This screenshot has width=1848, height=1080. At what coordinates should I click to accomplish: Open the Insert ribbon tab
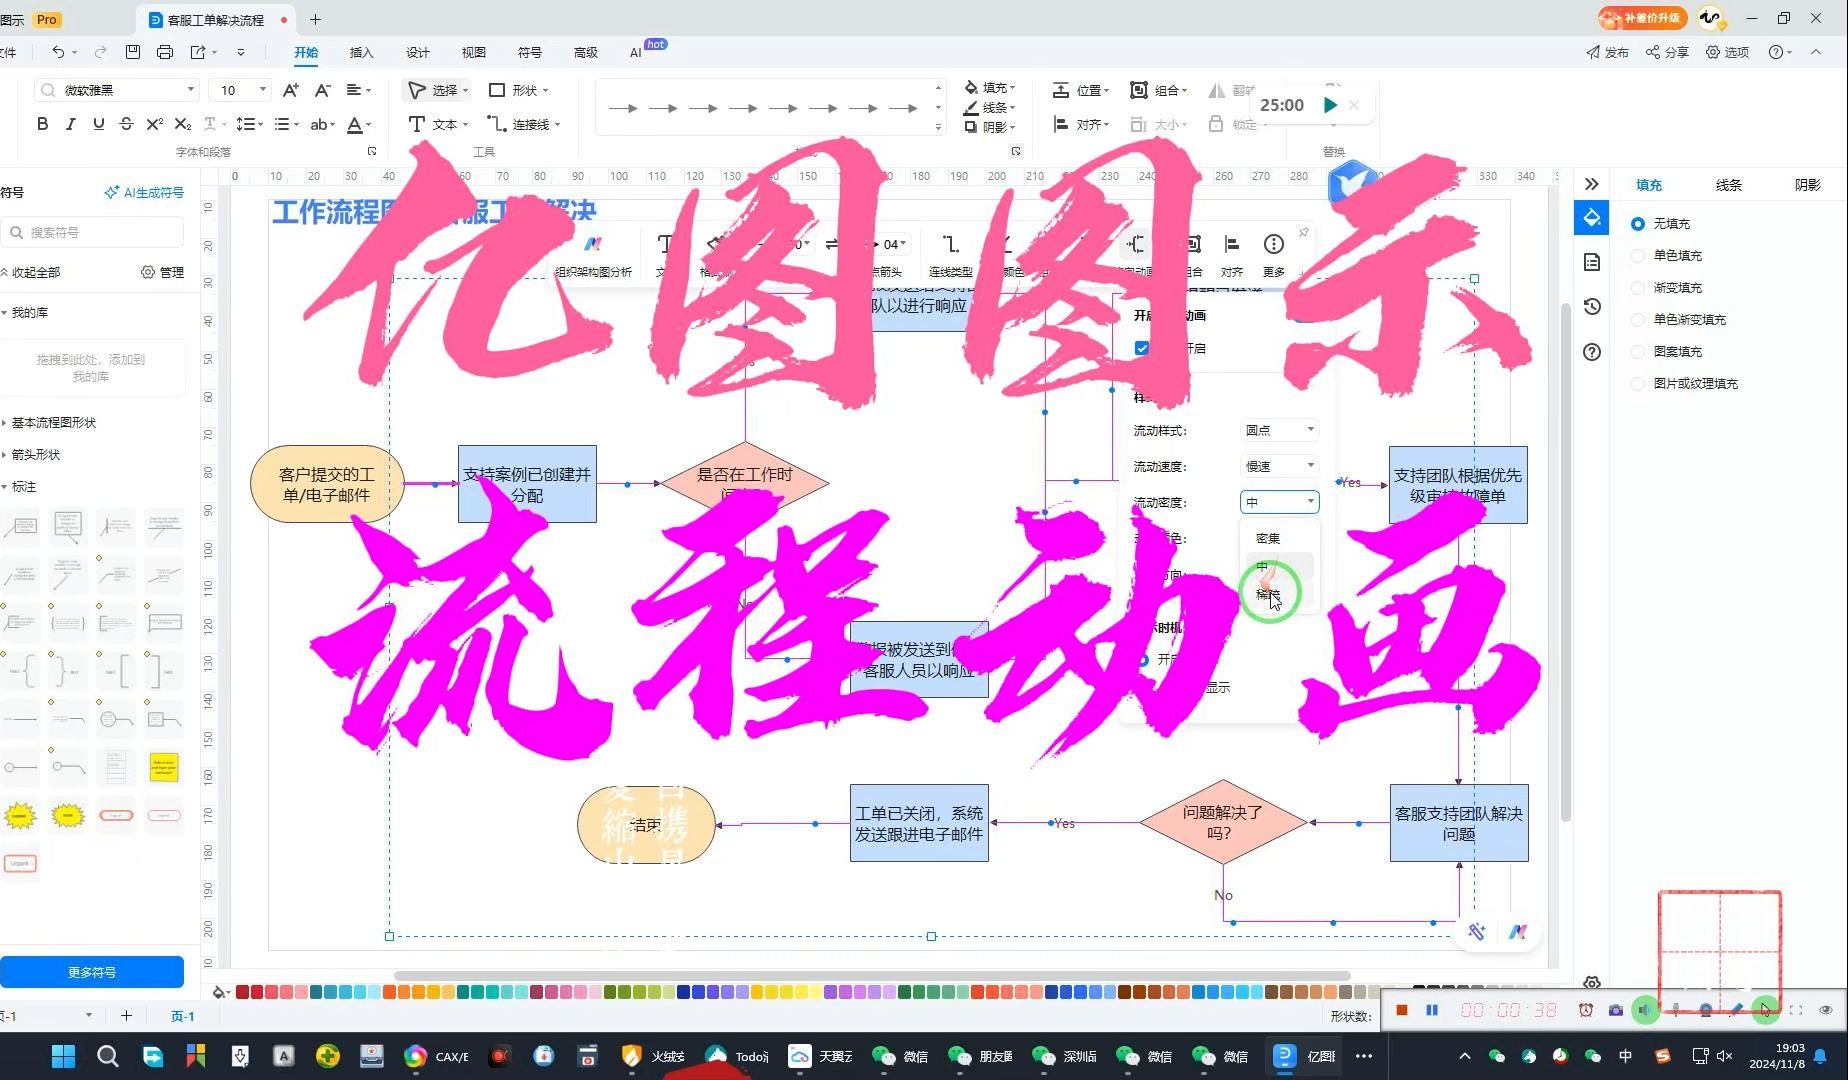point(361,52)
